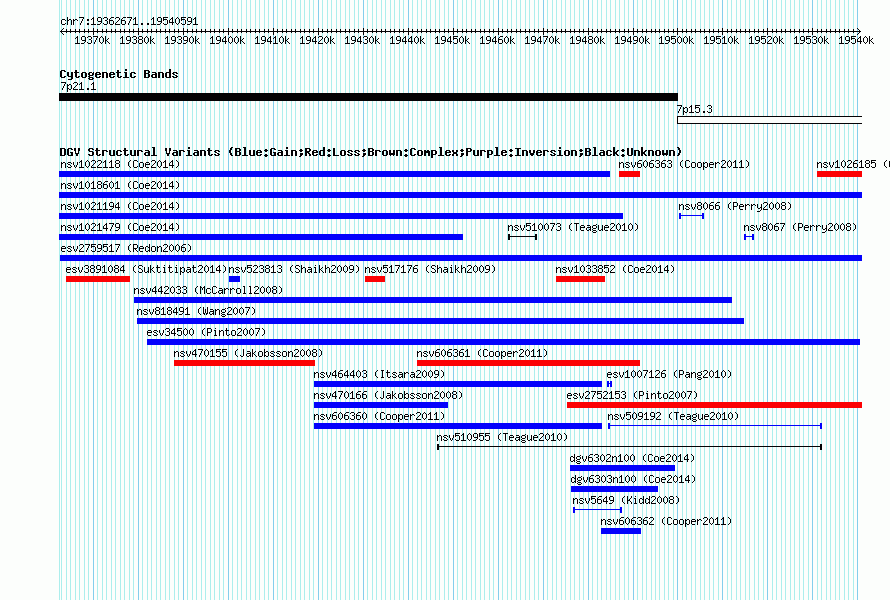Screen dimensions: 890x600
Task: Click the nsv470155 (Jakobsson2008) label
Action: 248,353
